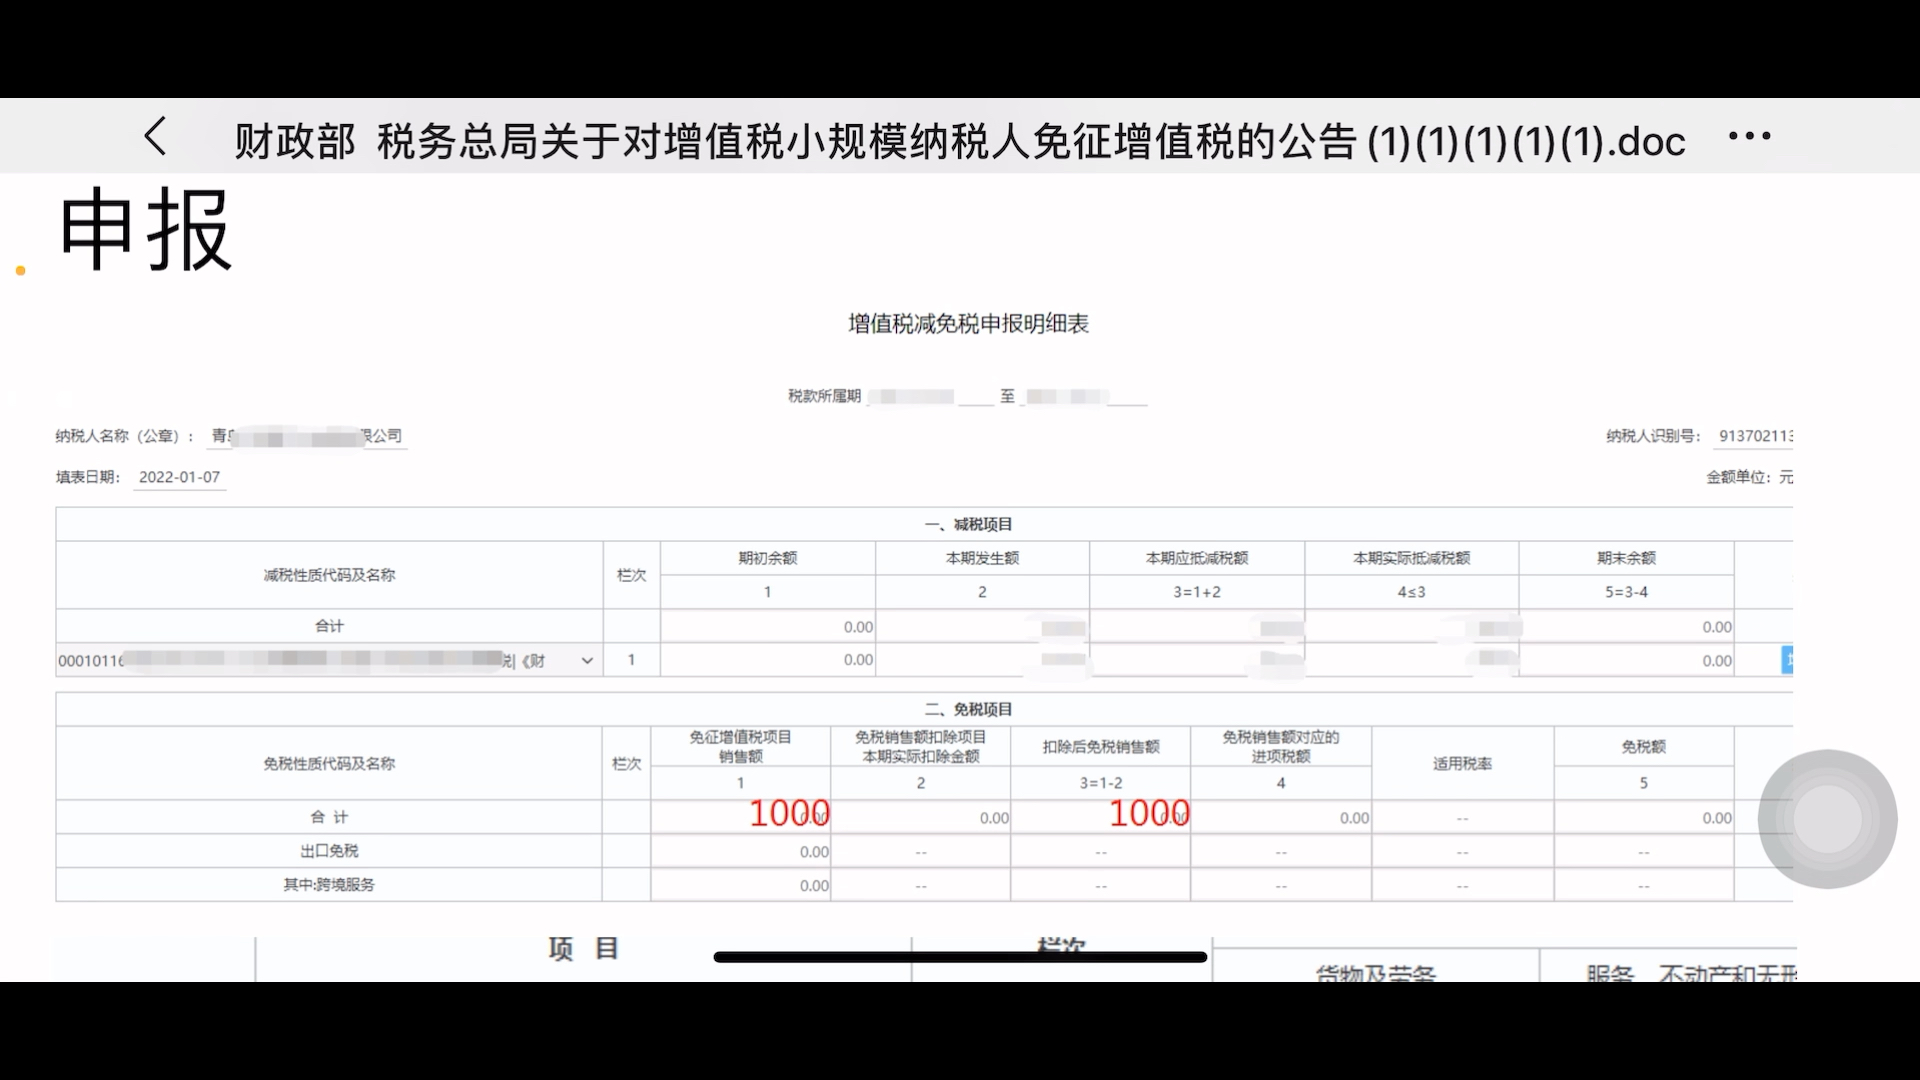Image resolution: width=1920 pixels, height=1080 pixels.
Task: Click the 填表日期 2022-01-07 field
Action: tap(179, 478)
